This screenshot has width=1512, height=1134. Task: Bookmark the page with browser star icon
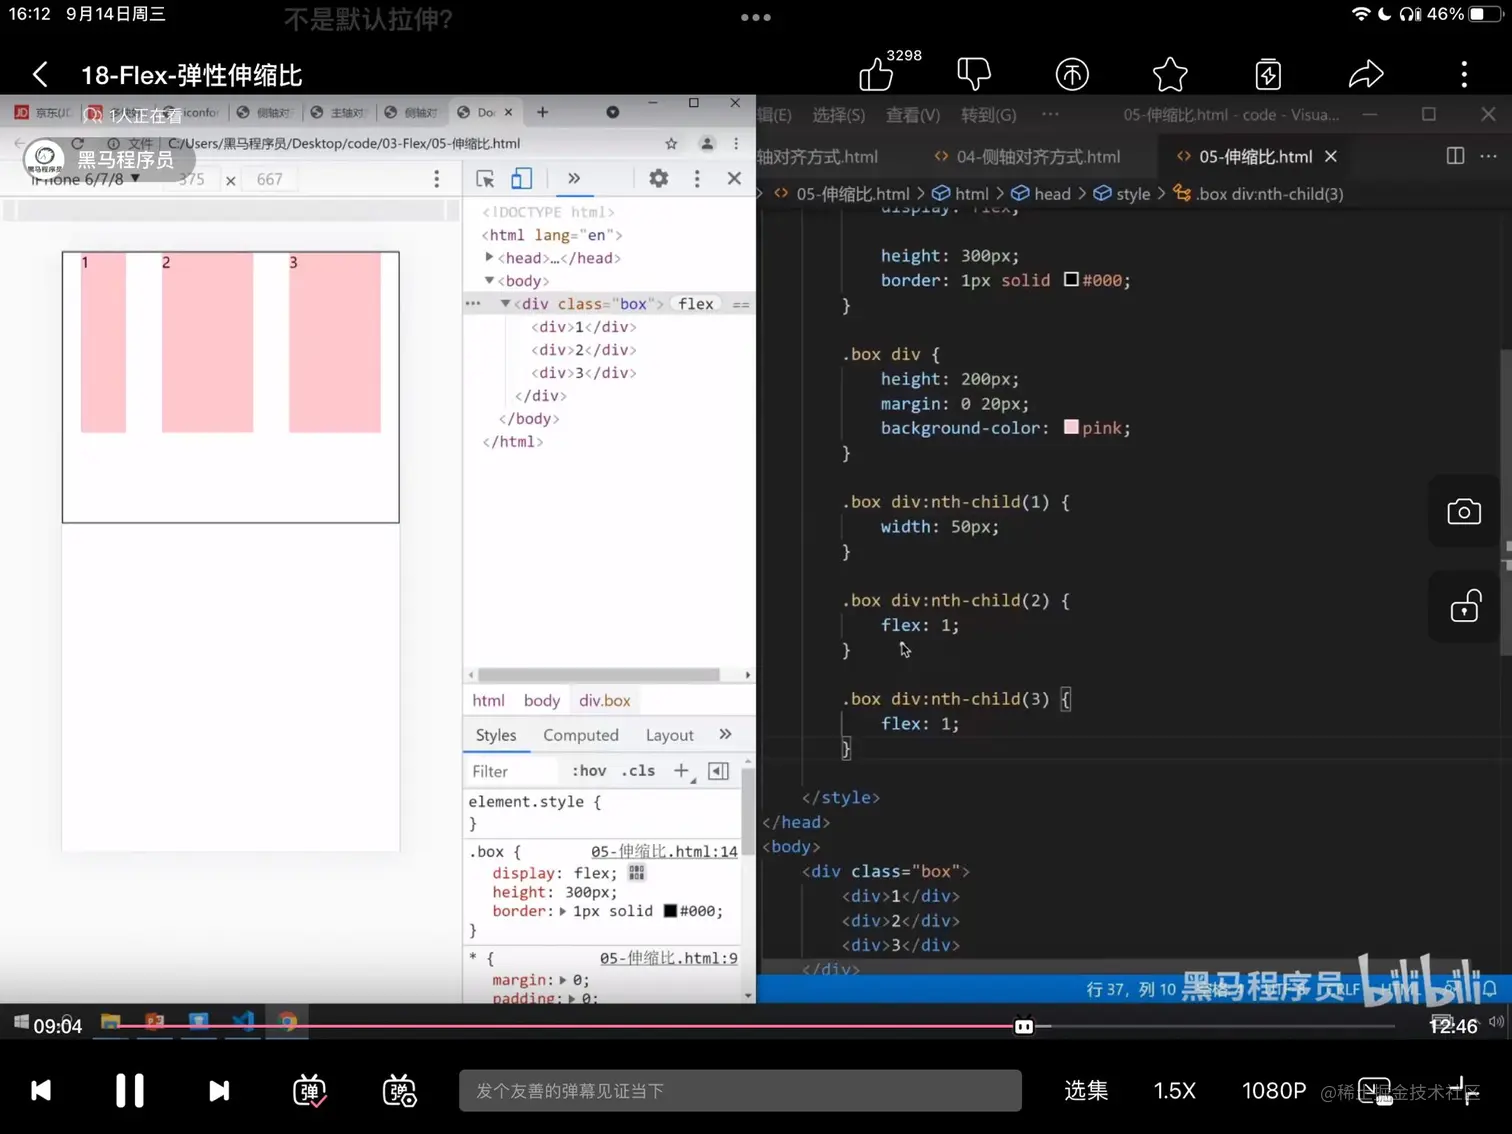click(671, 144)
